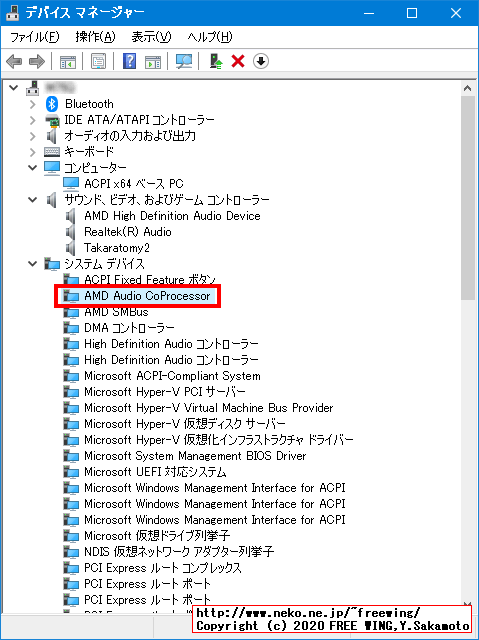The height and width of the screenshot is (640, 479).
Task: Select the Takaratomy2 device
Action: click(x=117, y=248)
